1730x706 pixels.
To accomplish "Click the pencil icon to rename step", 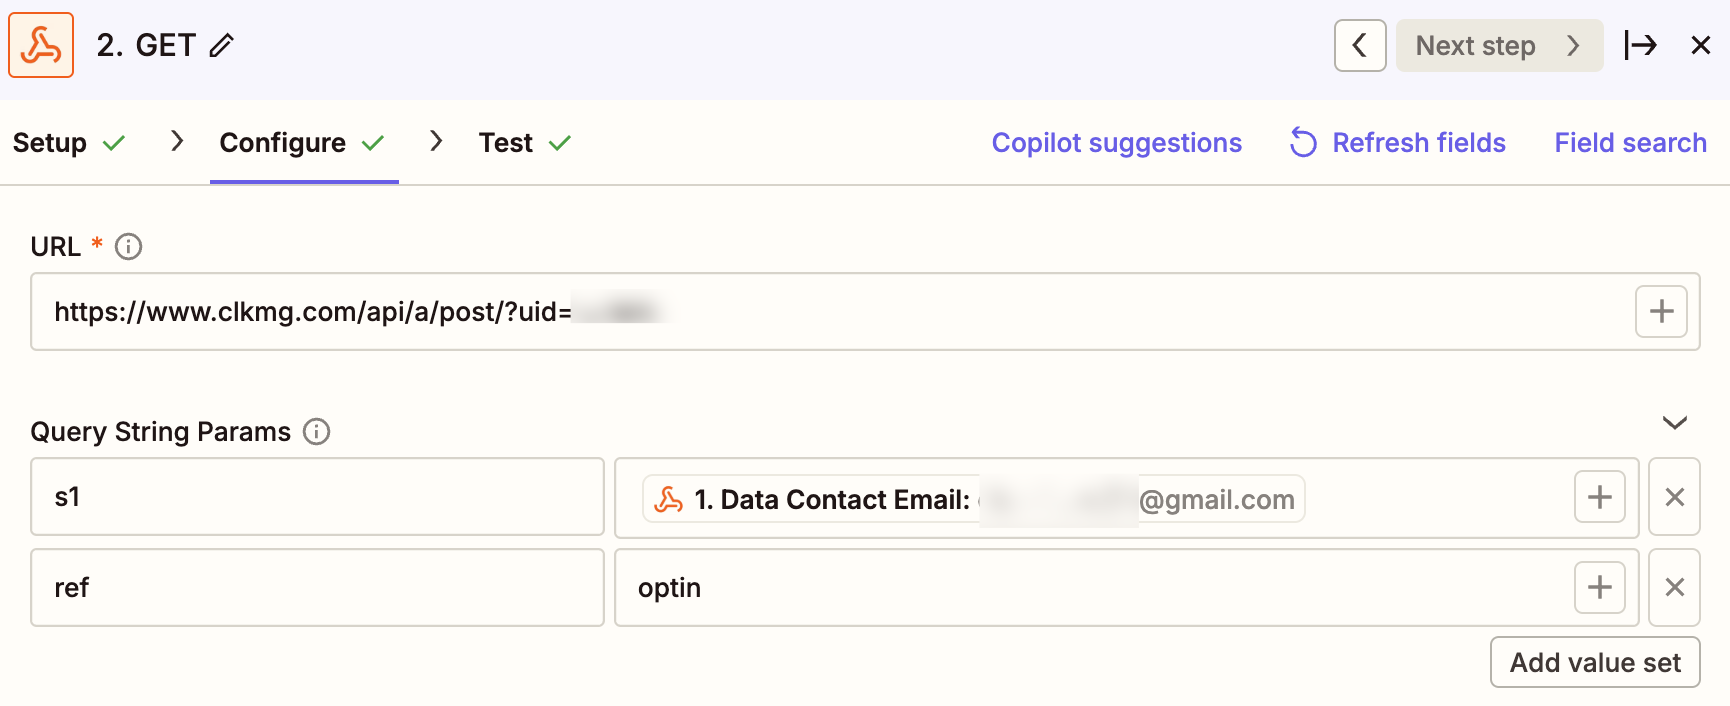I will coord(222,45).
